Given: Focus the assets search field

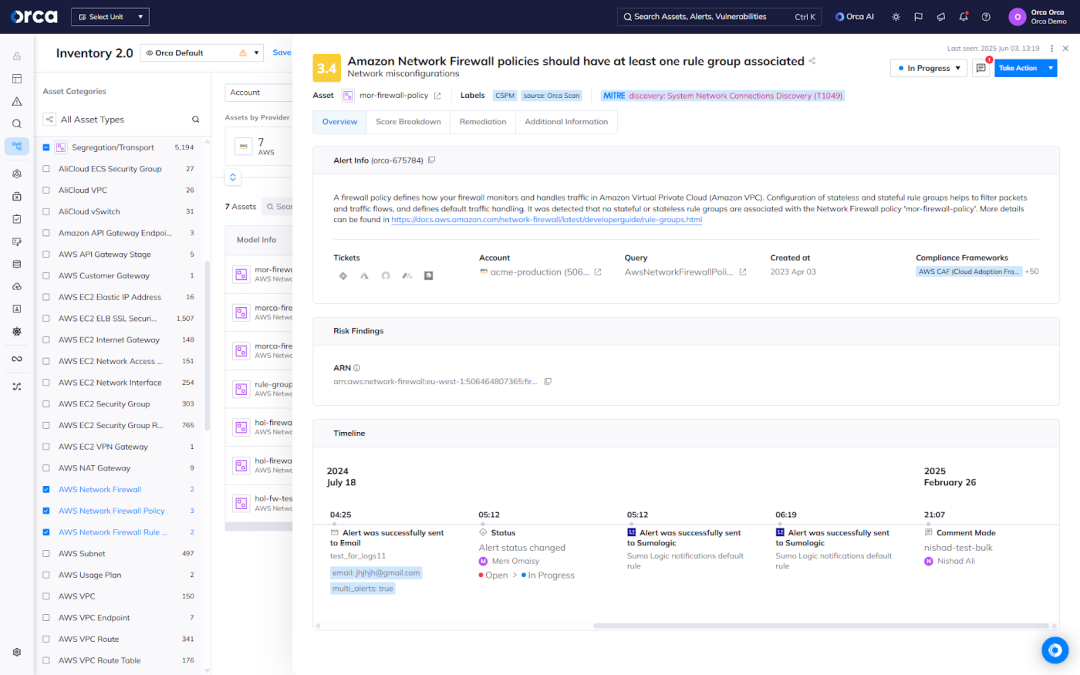Looking at the screenshot, I should [x=279, y=207].
